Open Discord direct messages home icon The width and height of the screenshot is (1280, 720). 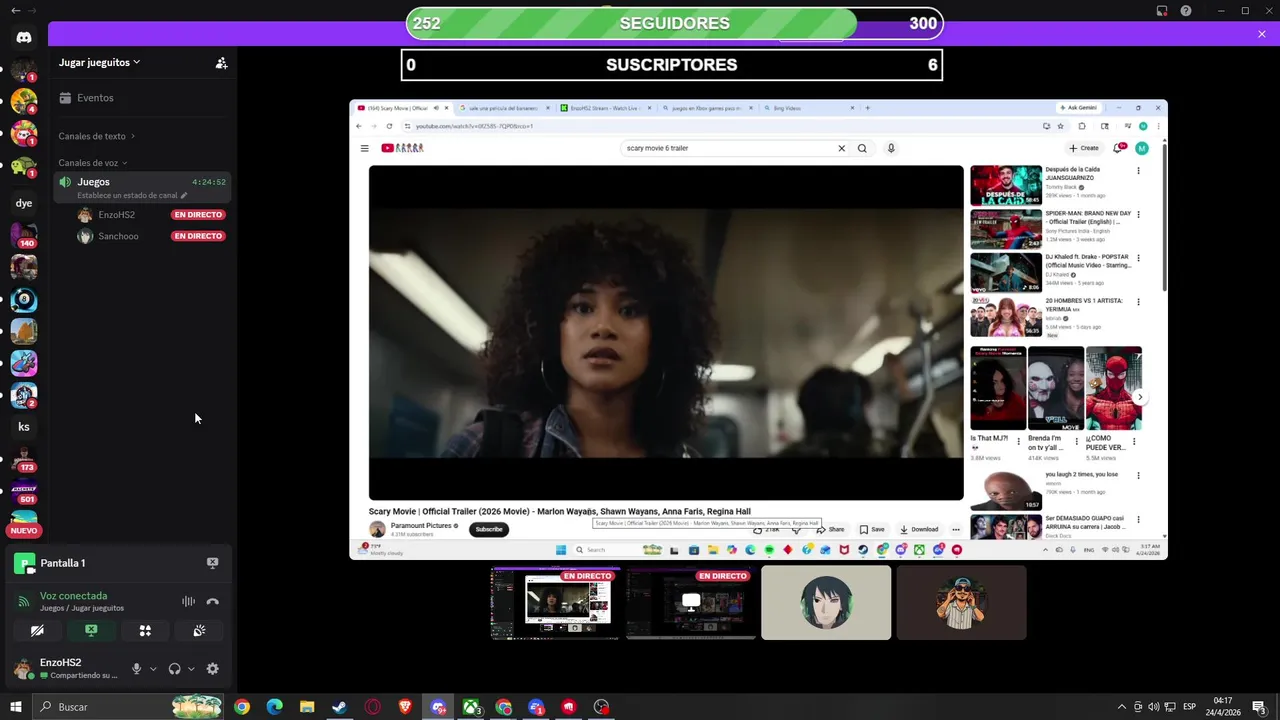pos(24,37)
